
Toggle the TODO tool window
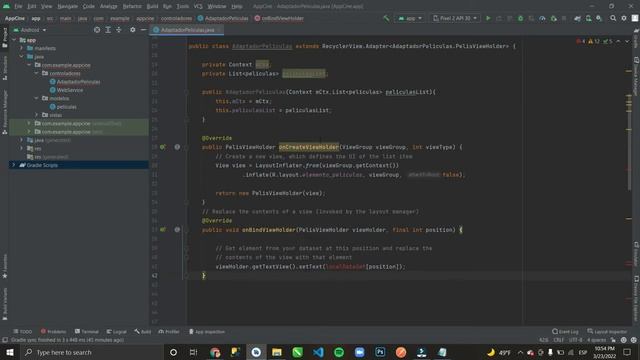22,331
